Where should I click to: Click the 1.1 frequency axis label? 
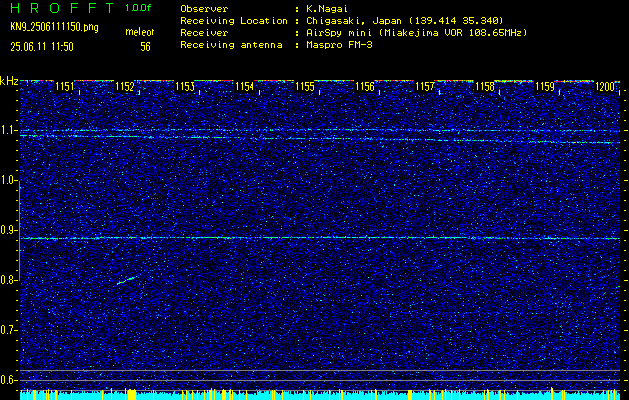(x=8, y=130)
